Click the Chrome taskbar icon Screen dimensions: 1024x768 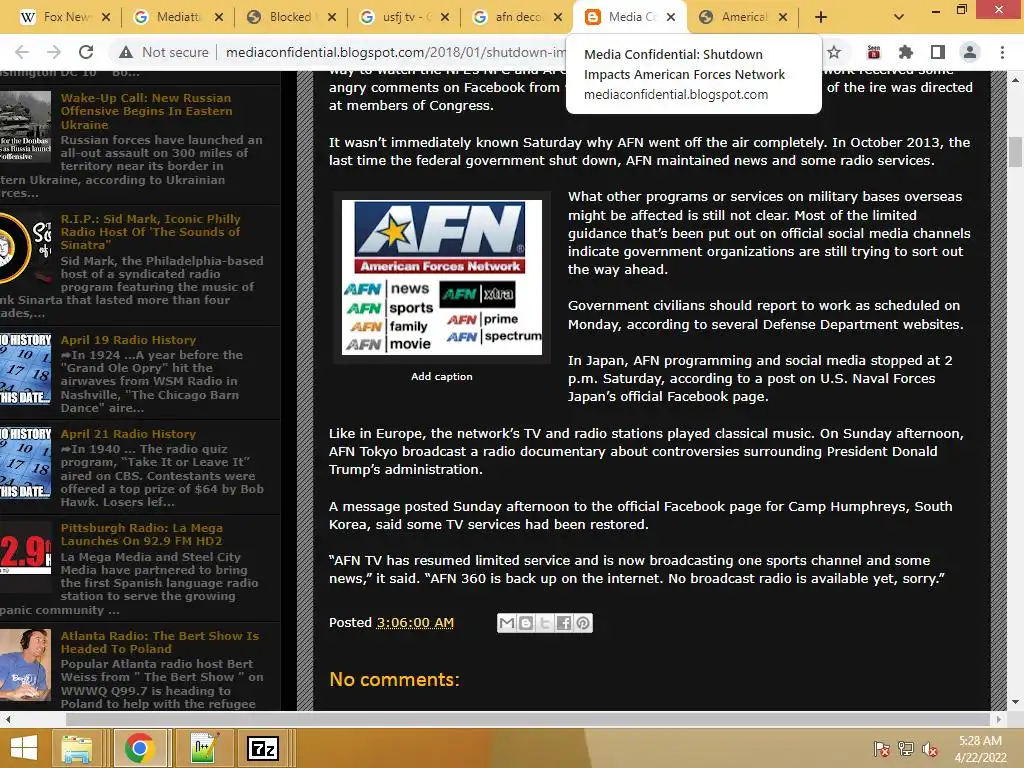(x=138, y=748)
